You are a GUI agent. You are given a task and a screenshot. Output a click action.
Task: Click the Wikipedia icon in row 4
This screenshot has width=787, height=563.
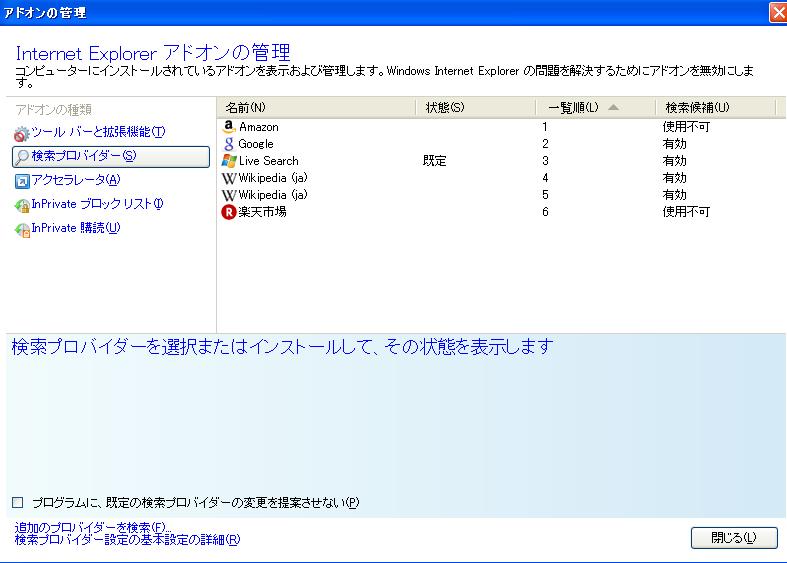[x=228, y=178]
